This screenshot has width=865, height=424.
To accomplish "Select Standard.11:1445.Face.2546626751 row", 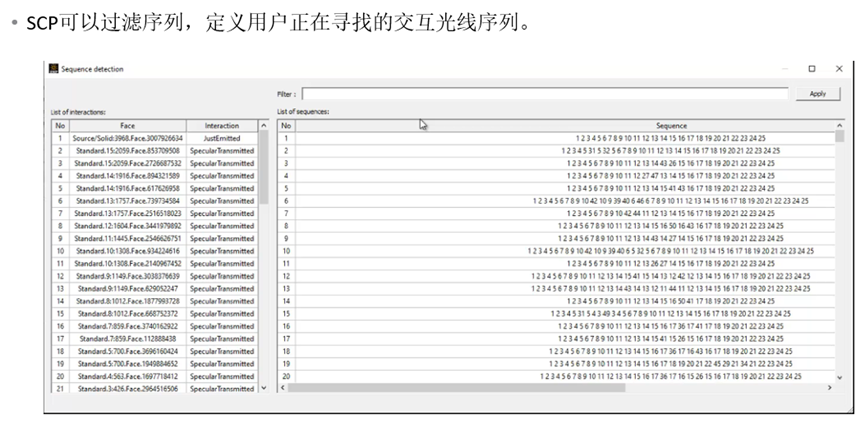I will [154, 239].
